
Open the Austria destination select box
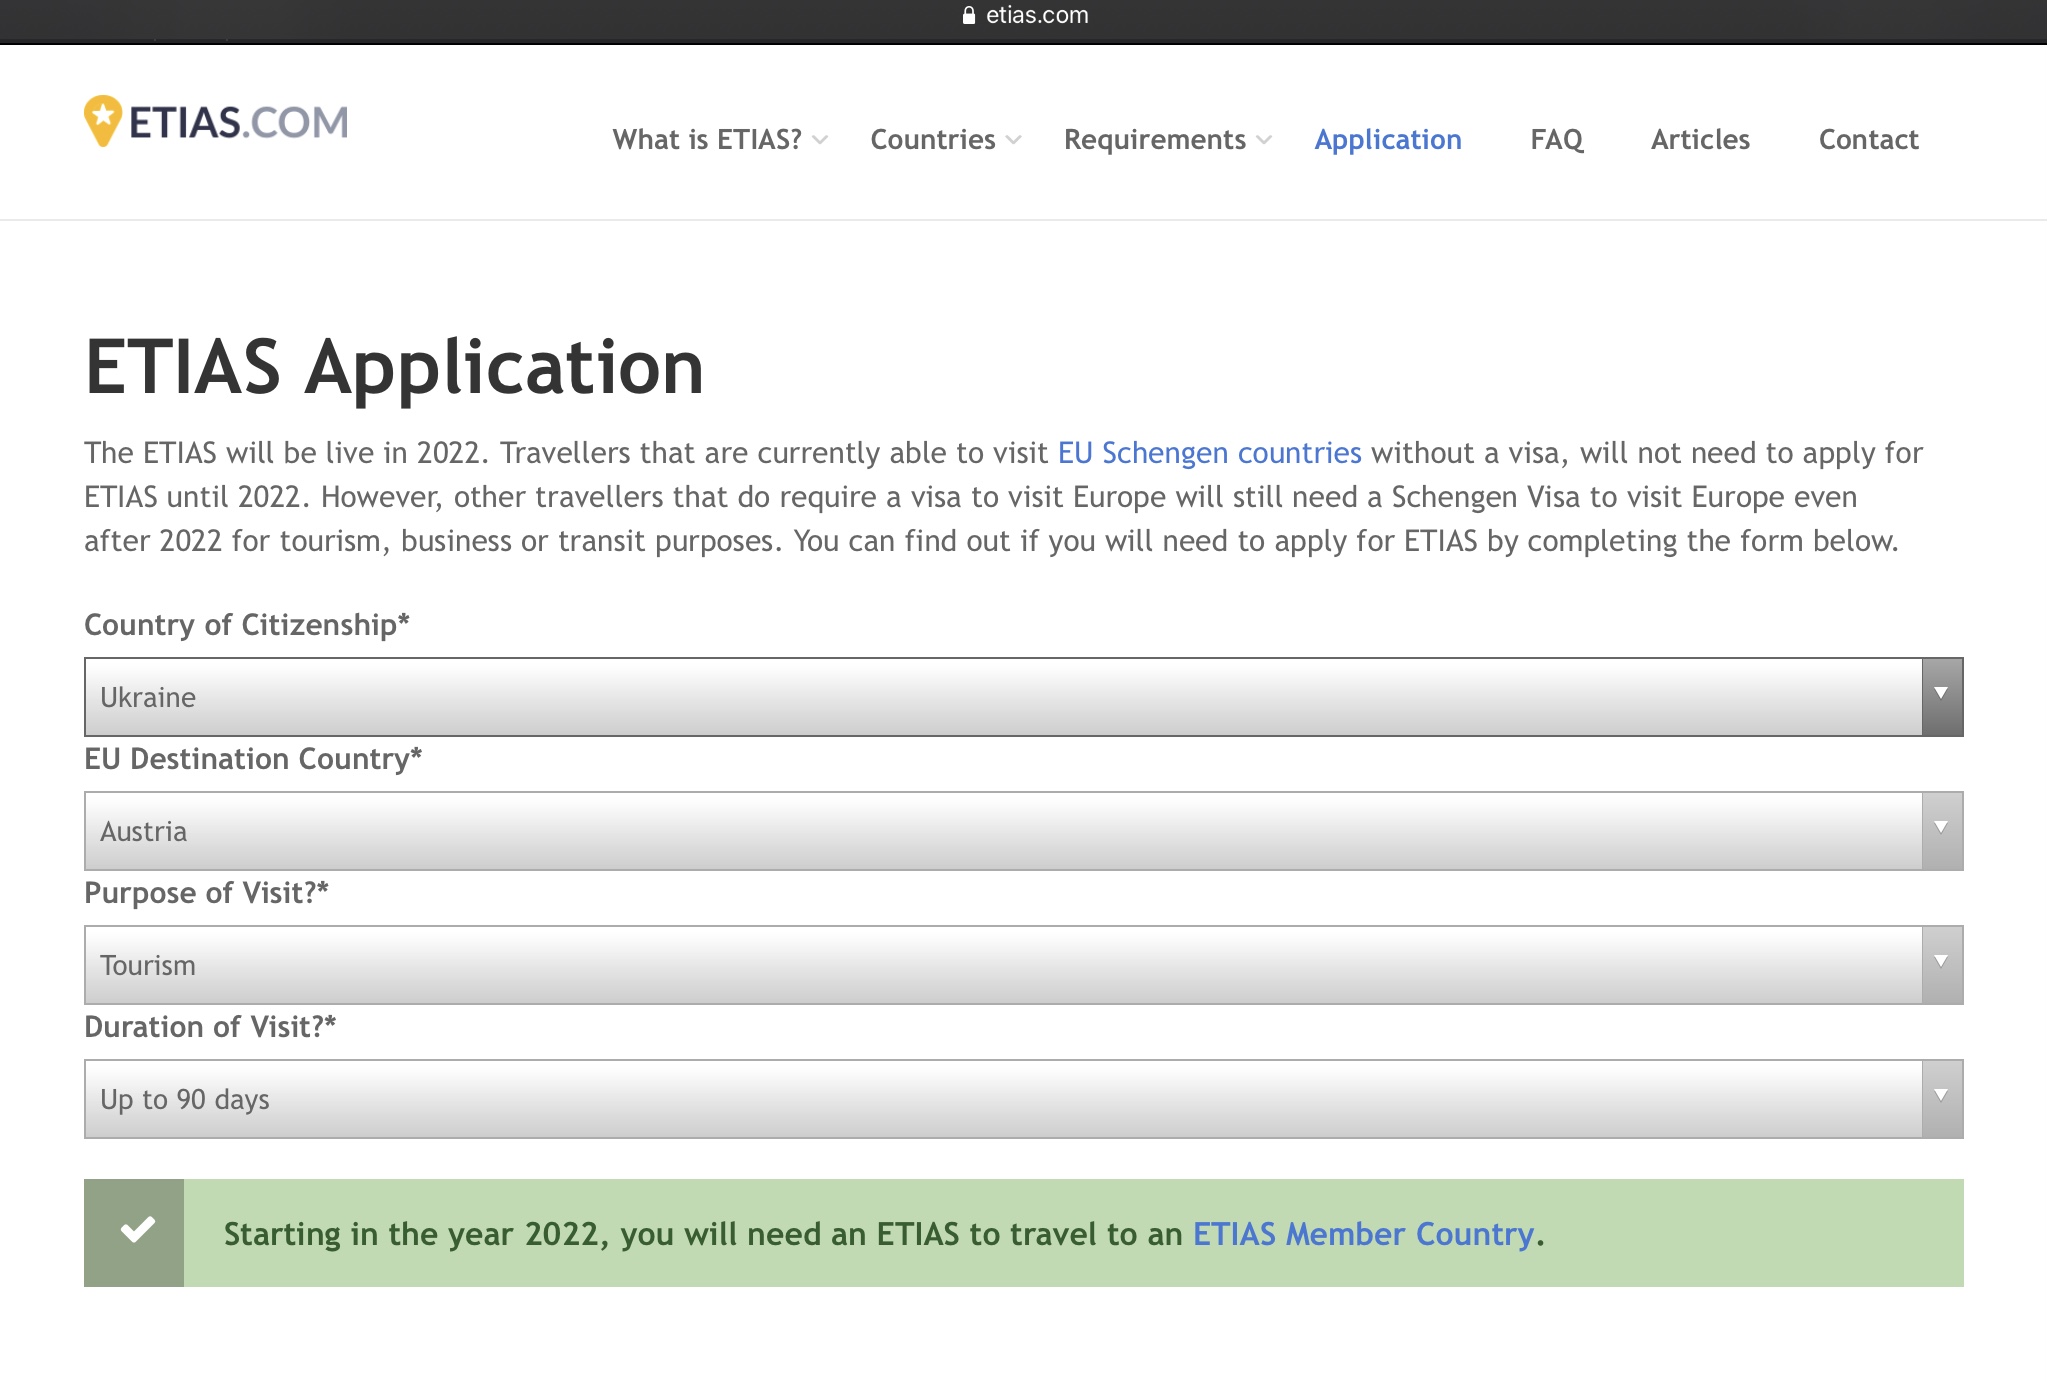click(1000, 830)
